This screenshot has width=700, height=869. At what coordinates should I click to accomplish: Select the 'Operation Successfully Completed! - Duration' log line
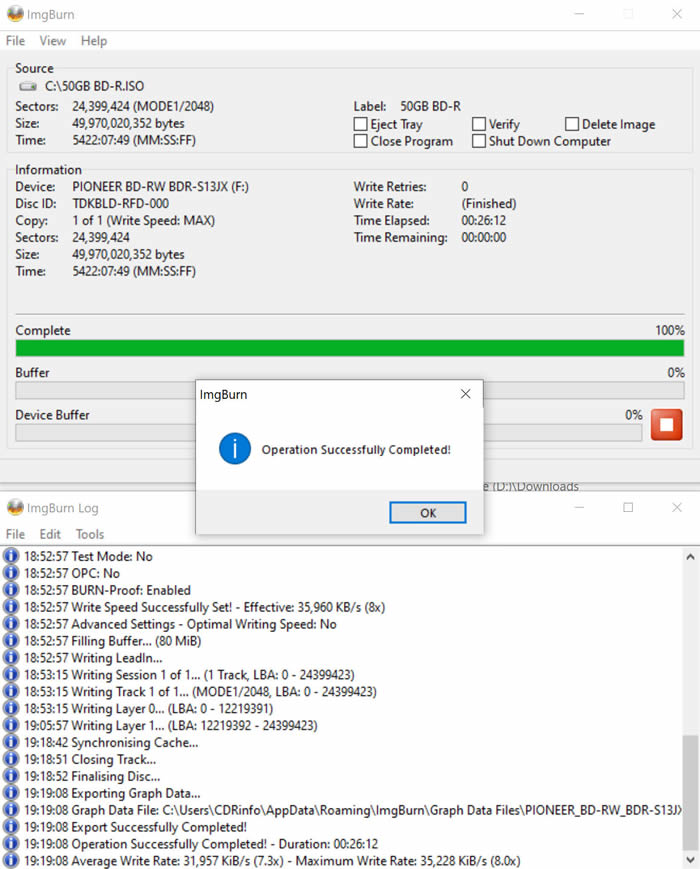click(201, 844)
